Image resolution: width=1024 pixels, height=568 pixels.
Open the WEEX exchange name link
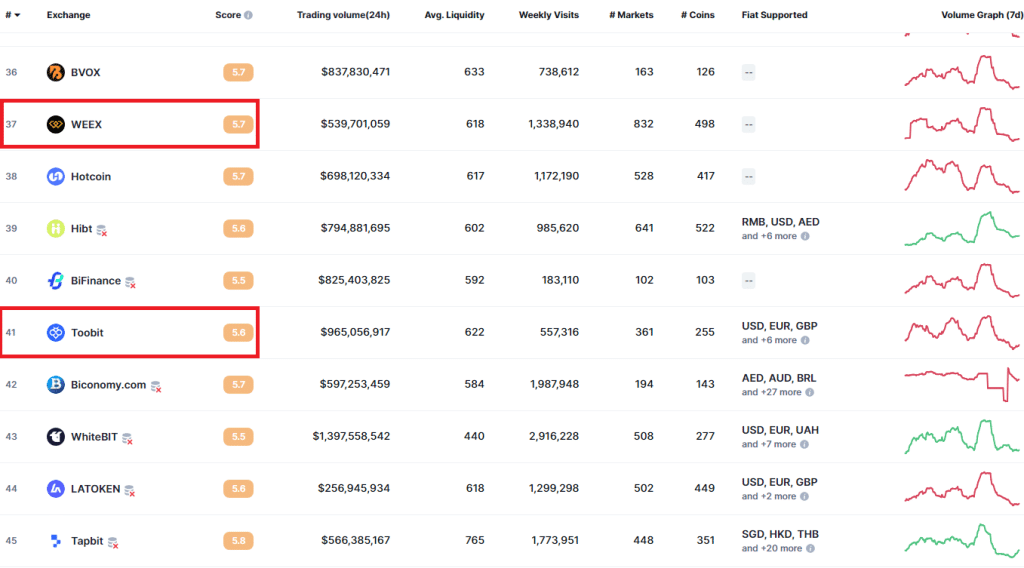86,125
